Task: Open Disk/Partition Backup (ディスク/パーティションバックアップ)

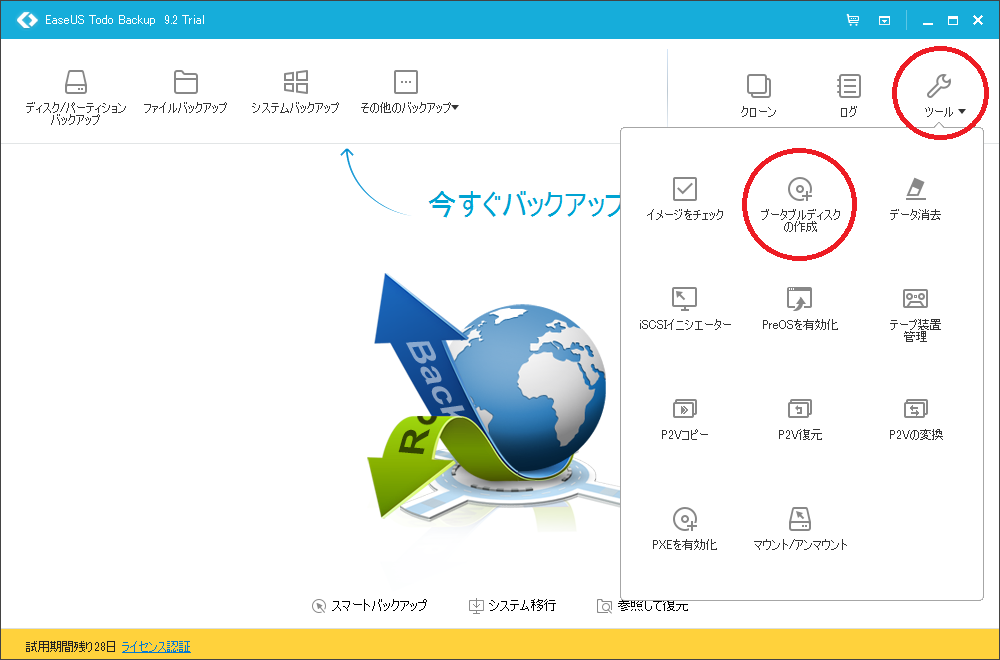Action: (x=75, y=97)
